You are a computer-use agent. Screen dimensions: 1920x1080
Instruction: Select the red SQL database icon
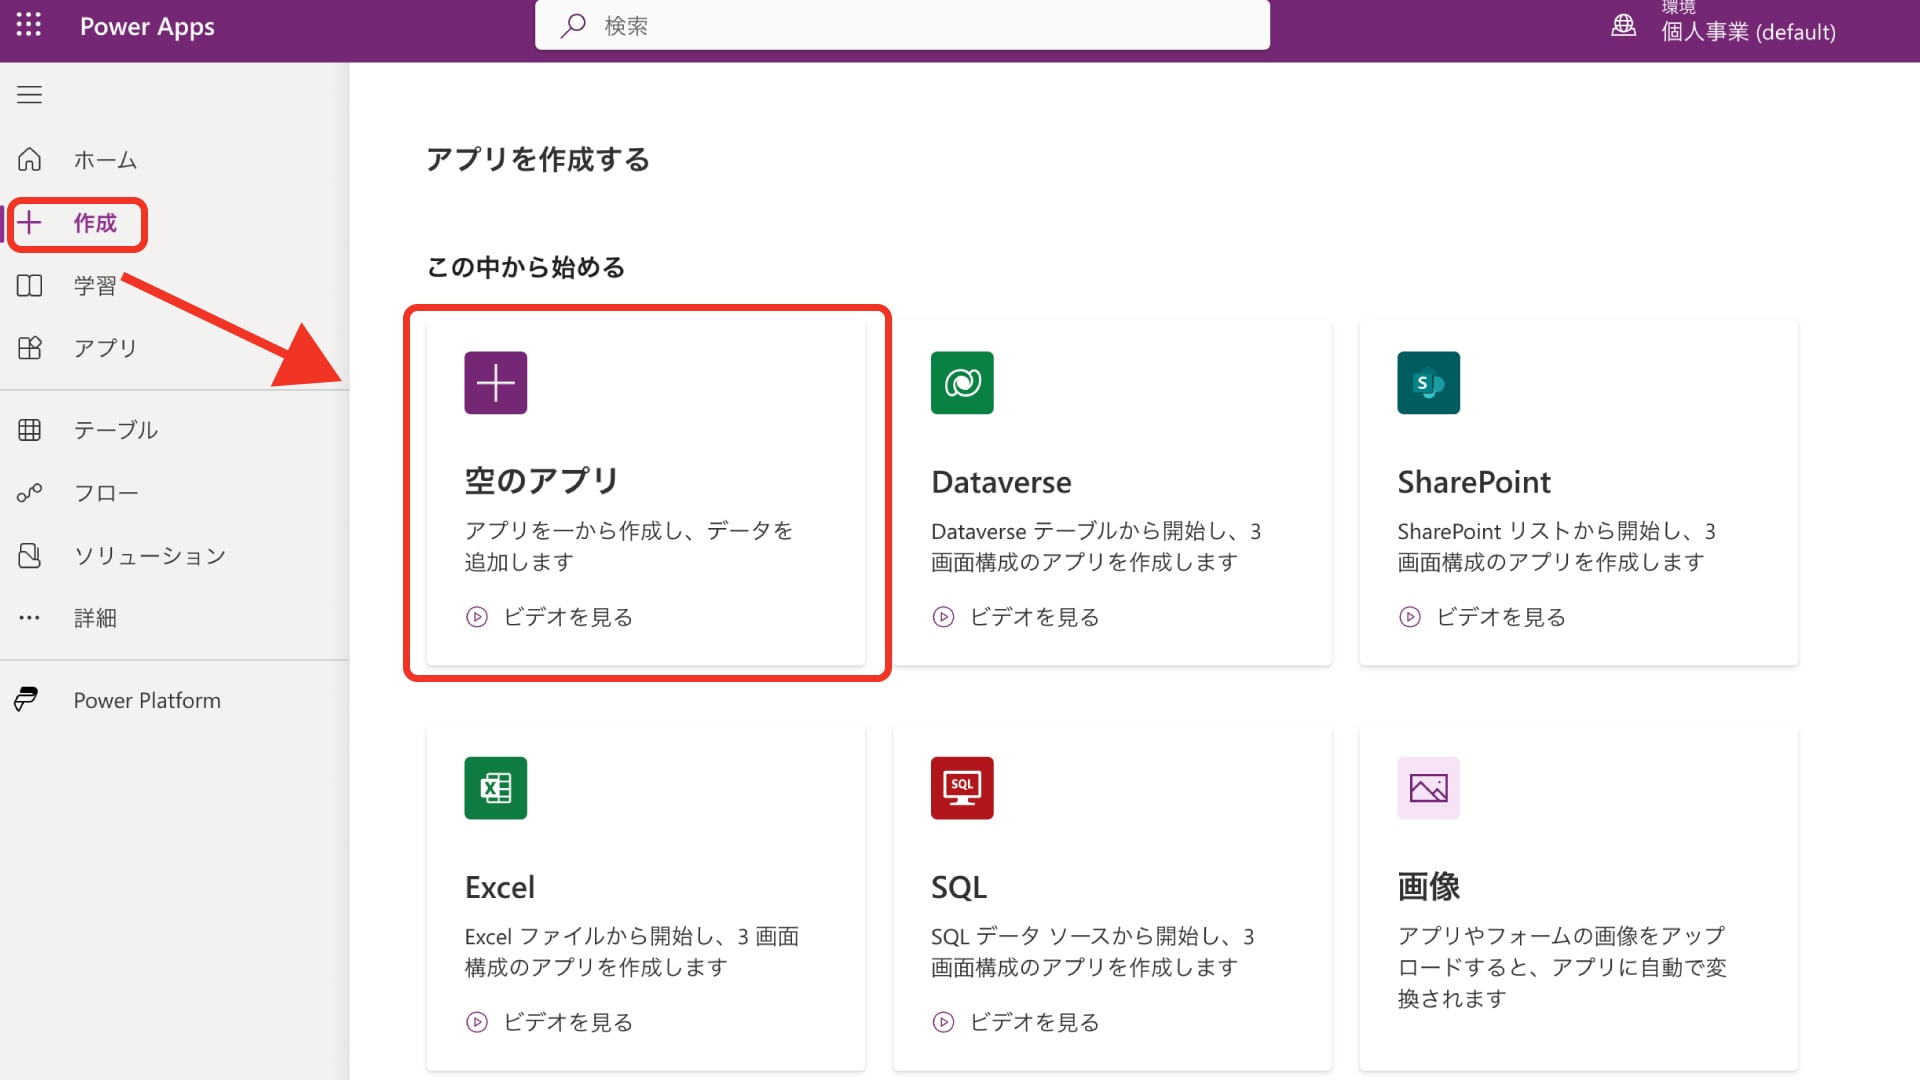point(961,787)
